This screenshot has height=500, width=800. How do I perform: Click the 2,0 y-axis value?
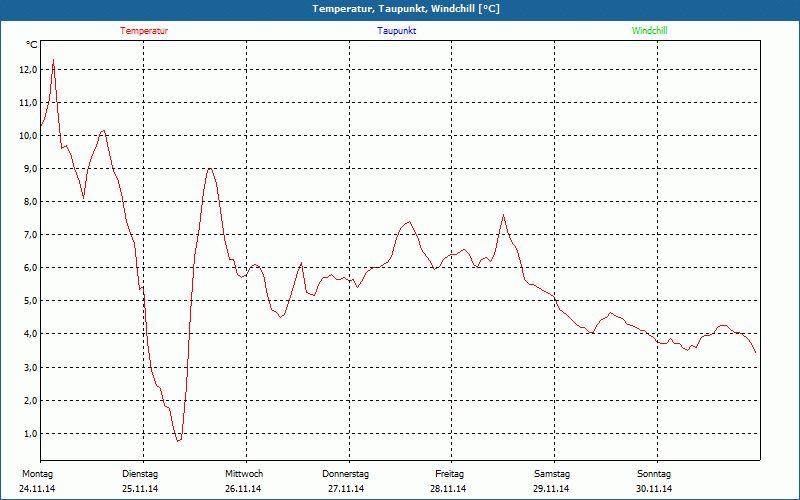click(x=30, y=401)
